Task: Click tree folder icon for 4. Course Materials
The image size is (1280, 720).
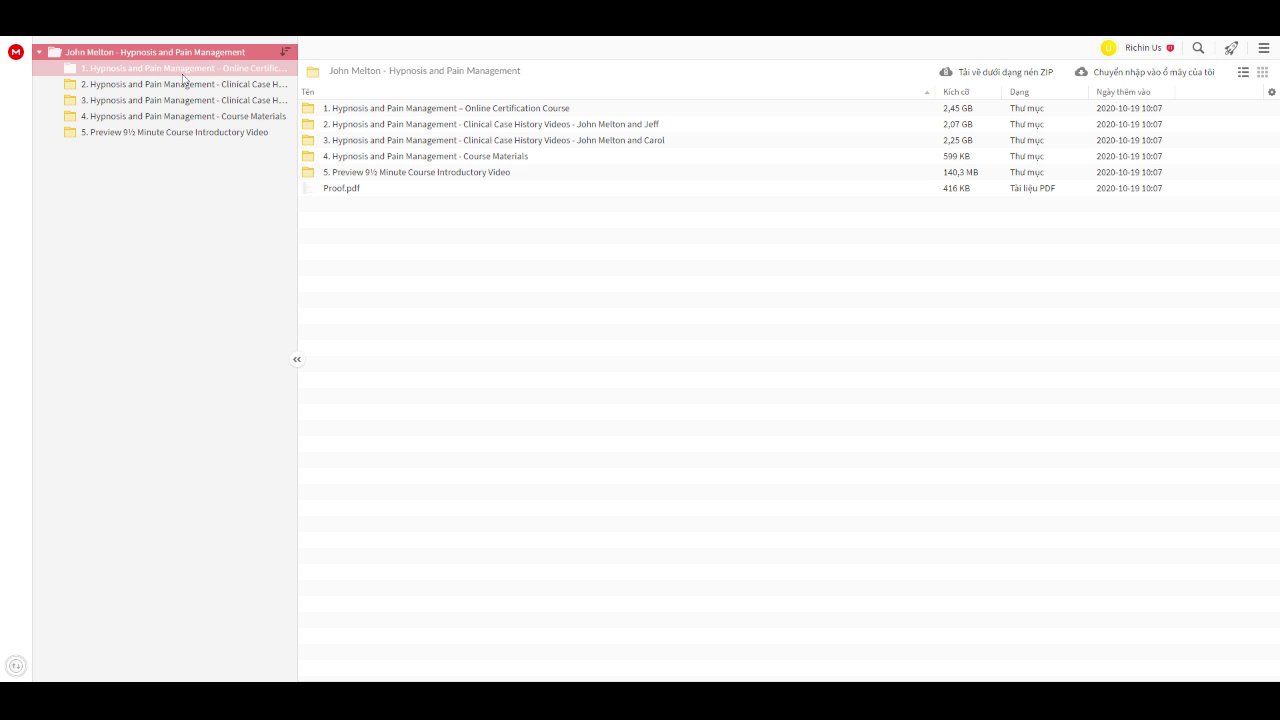Action: pyautogui.click(x=70, y=116)
